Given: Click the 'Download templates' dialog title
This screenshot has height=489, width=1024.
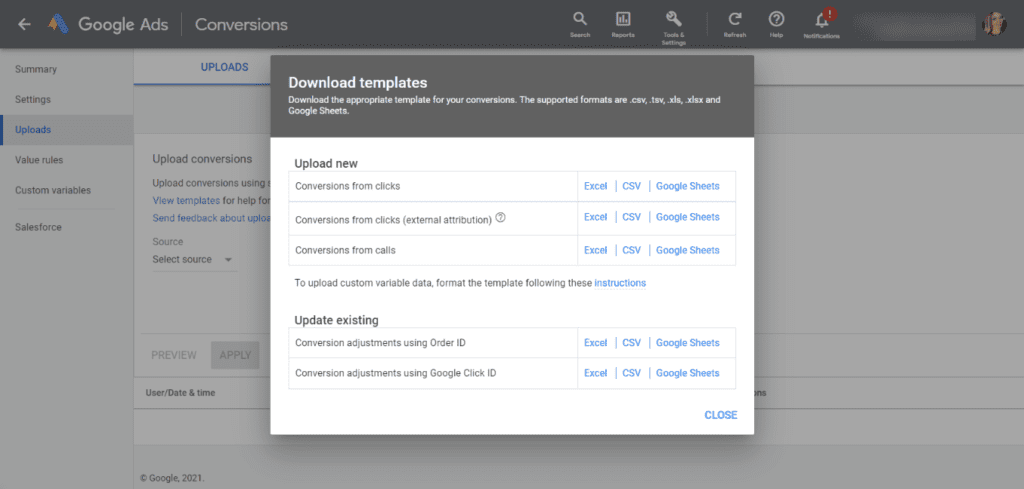Looking at the screenshot, I should coord(358,83).
